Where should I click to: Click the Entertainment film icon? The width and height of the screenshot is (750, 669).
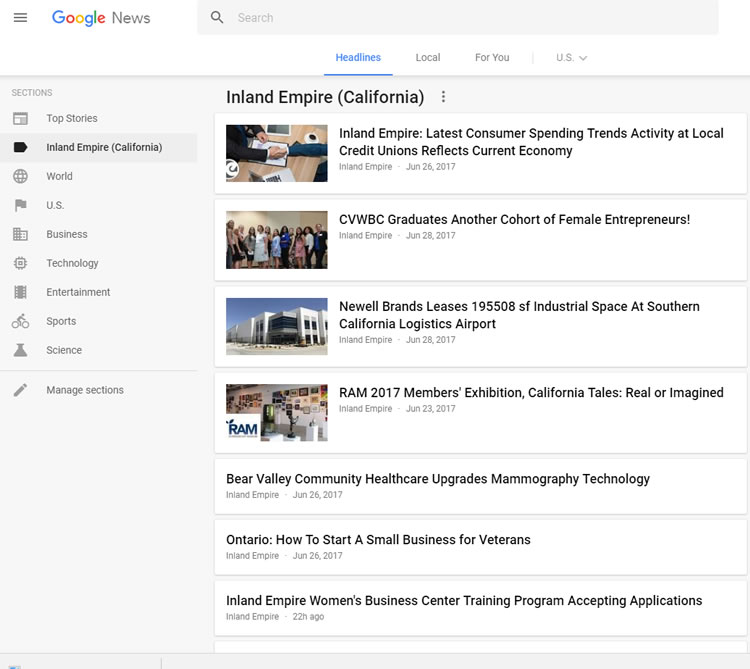pos(20,292)
